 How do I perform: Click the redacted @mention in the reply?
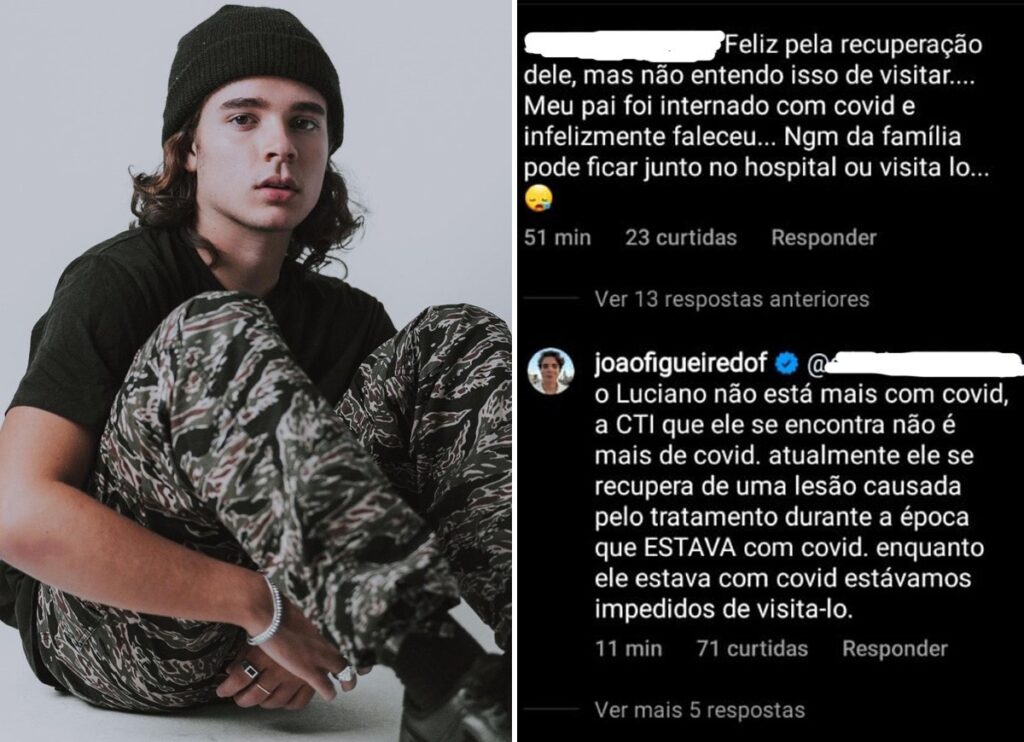(916, 363)
